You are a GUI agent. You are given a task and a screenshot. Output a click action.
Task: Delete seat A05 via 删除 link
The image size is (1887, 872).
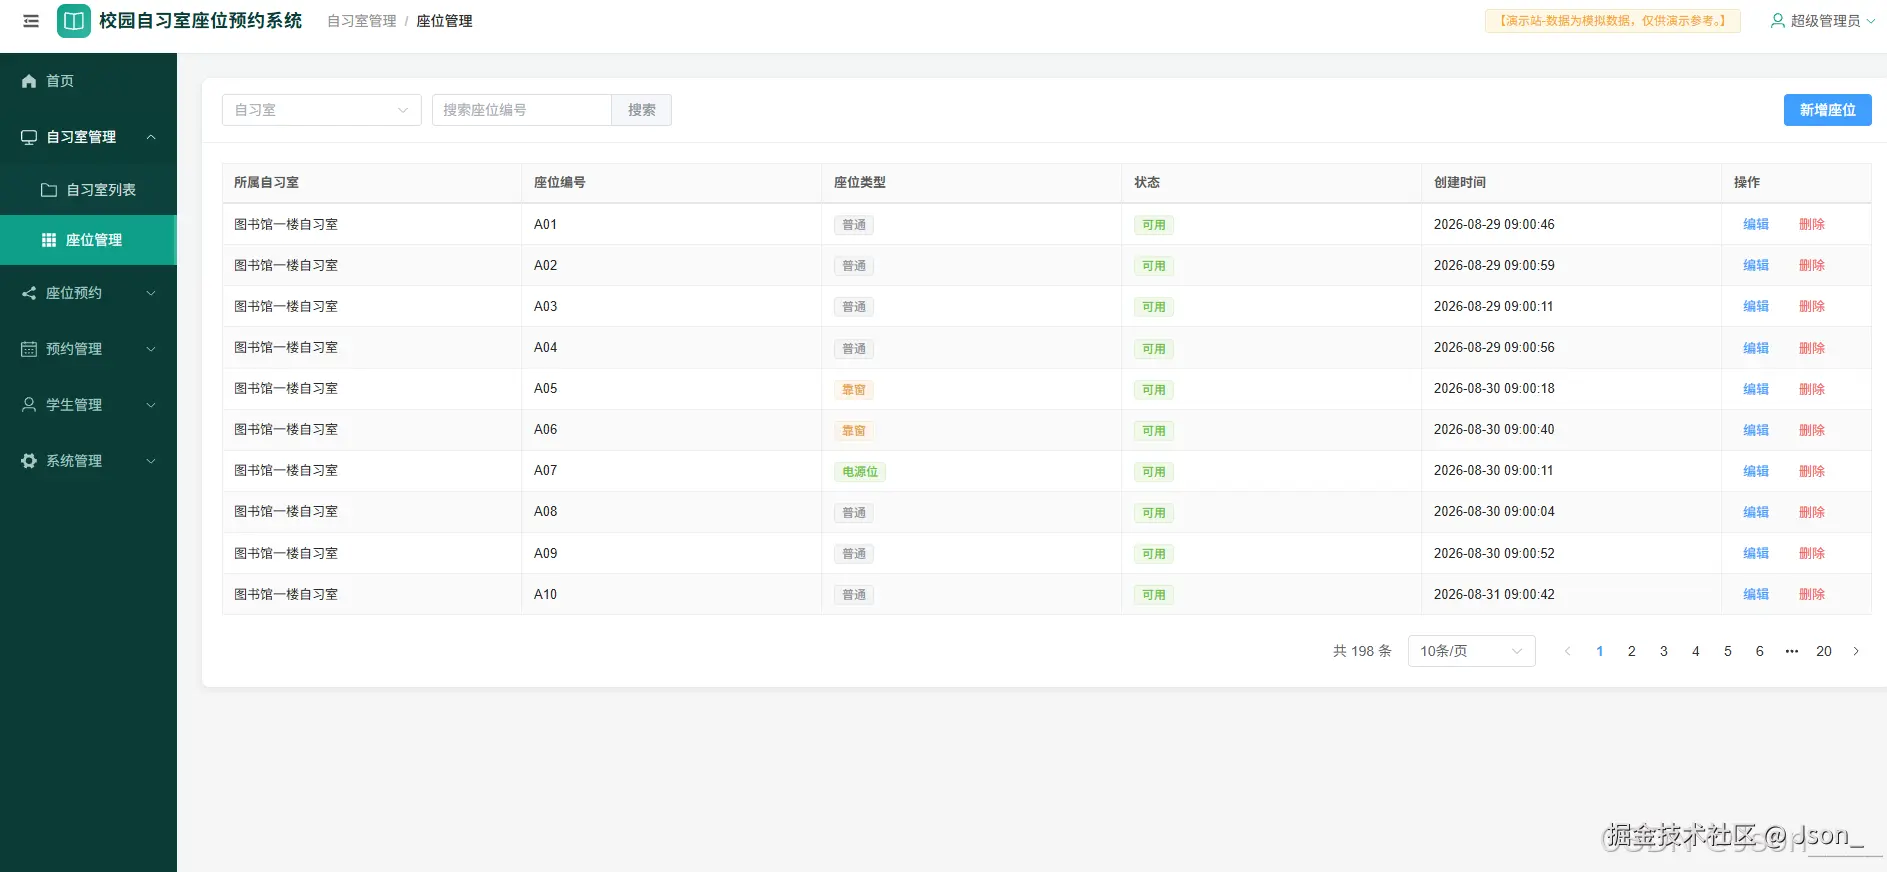tap(1812, 389)
